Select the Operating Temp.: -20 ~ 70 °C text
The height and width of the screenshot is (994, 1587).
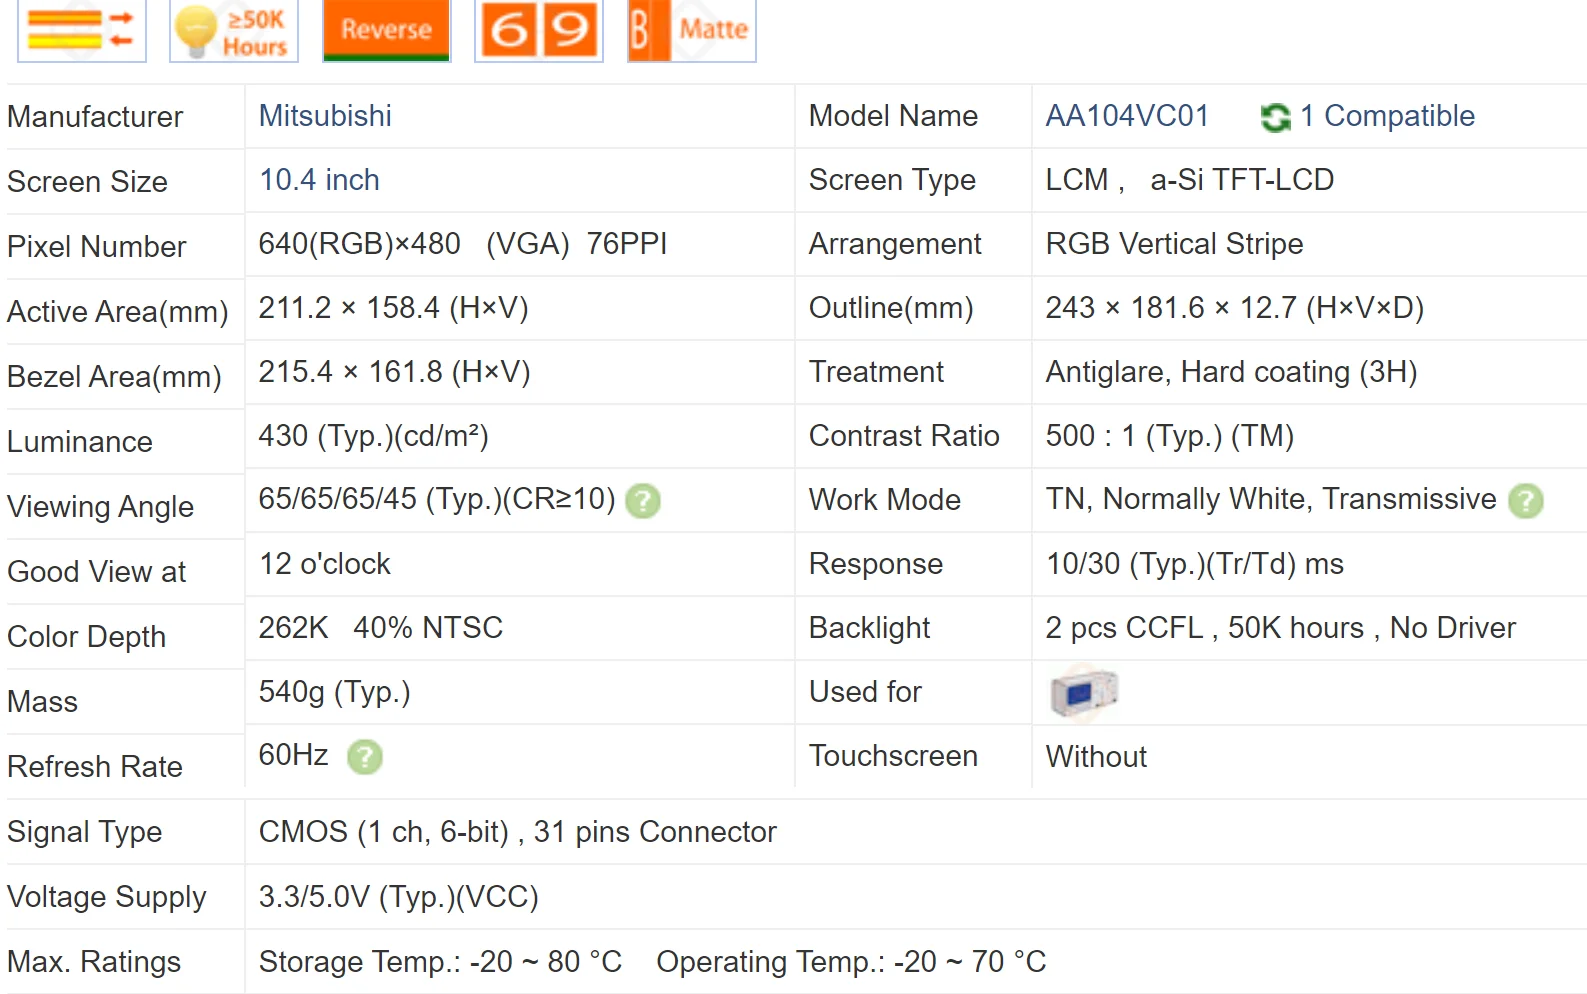tap(851, 962)
